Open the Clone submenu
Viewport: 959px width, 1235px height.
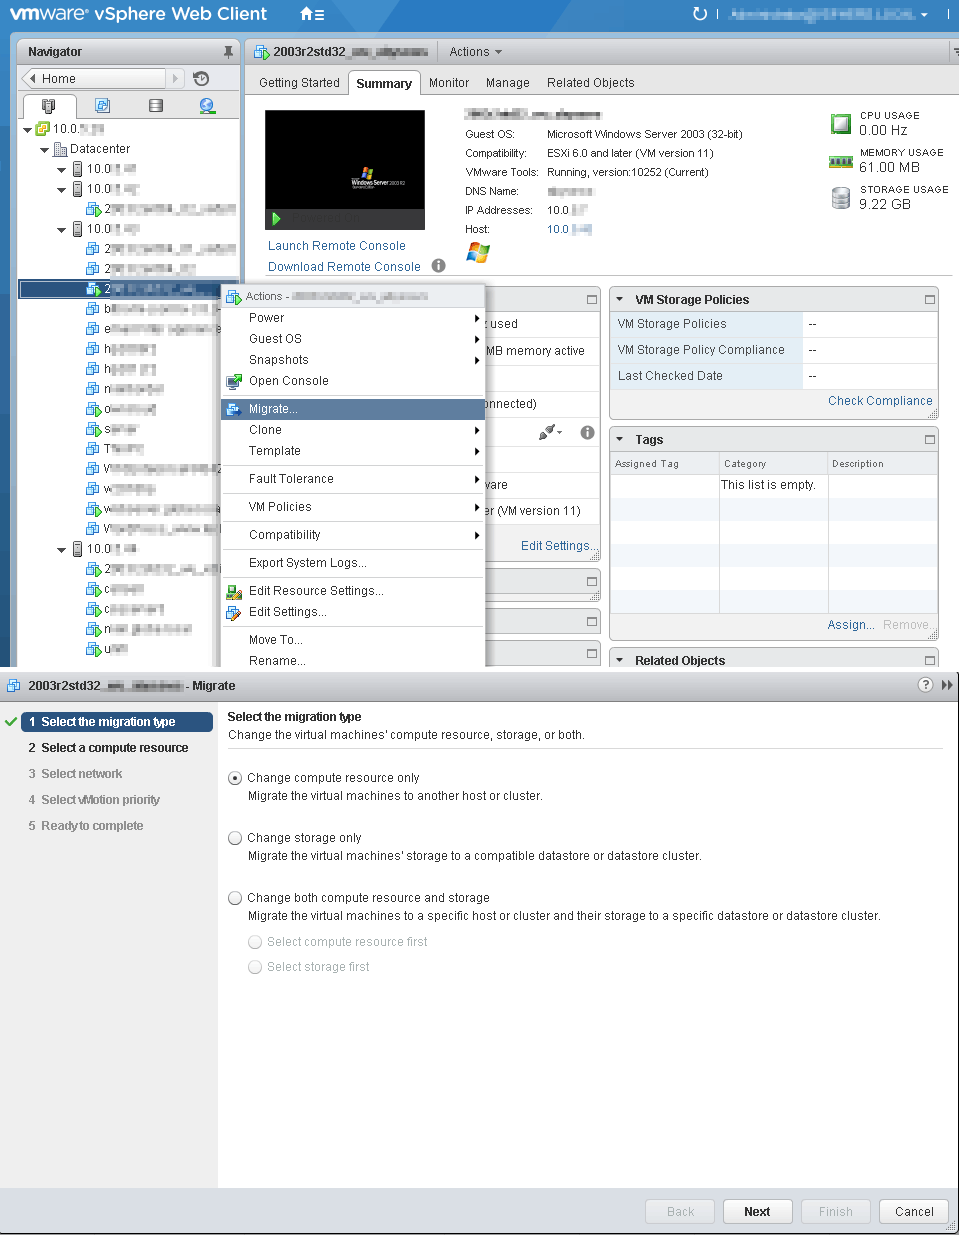coord(353,430)
